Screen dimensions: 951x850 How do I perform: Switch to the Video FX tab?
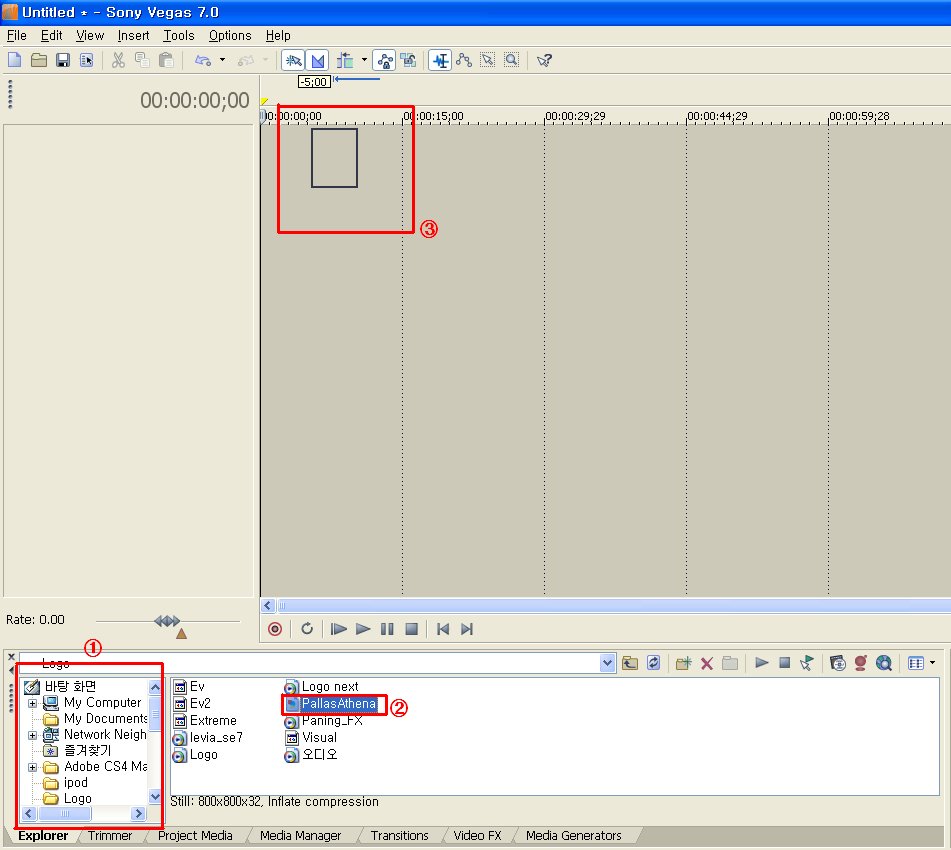click(477, 835)
